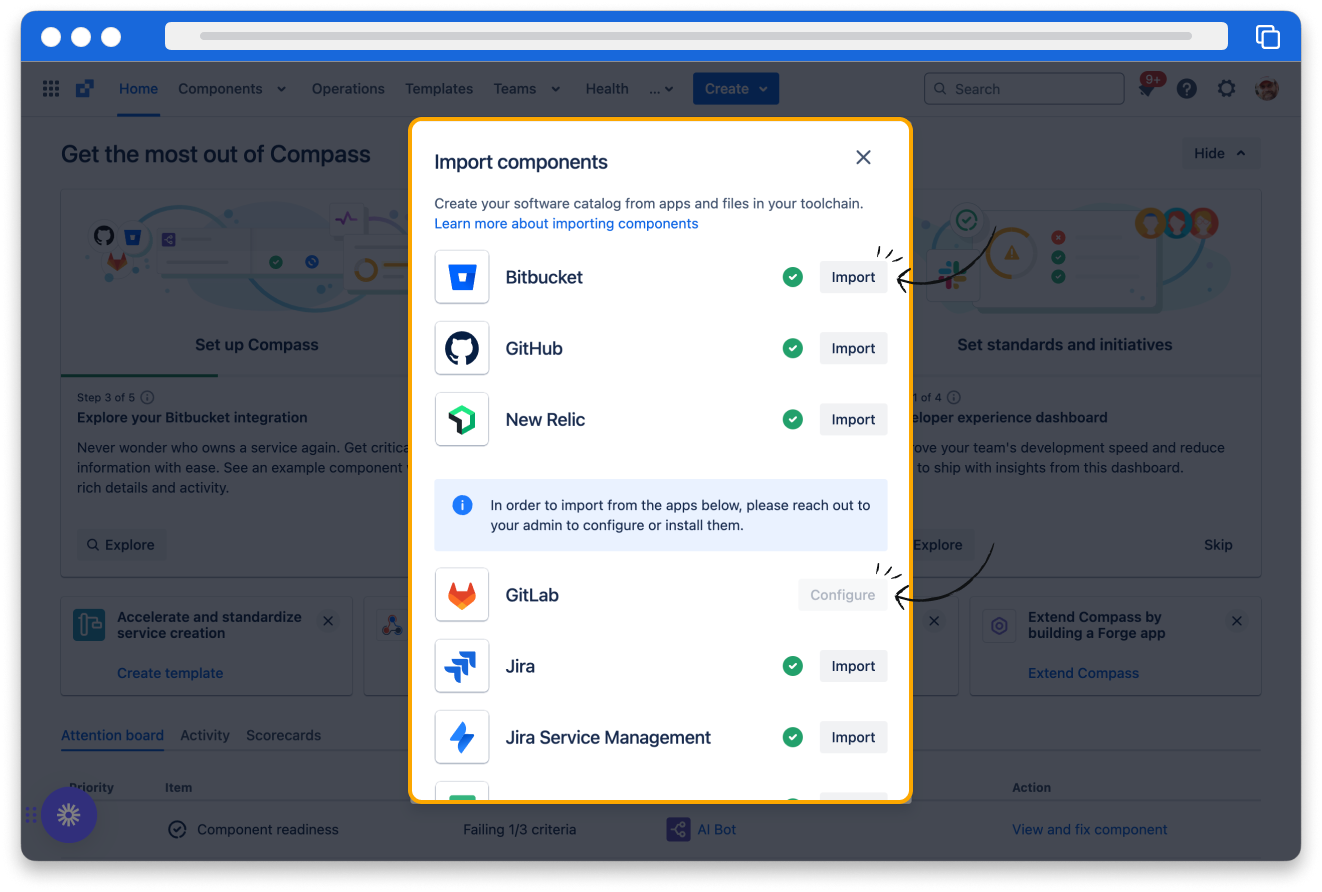1322x892 pixels.
Task: Switch to the Scorecards tab
Action: point(284,735)
